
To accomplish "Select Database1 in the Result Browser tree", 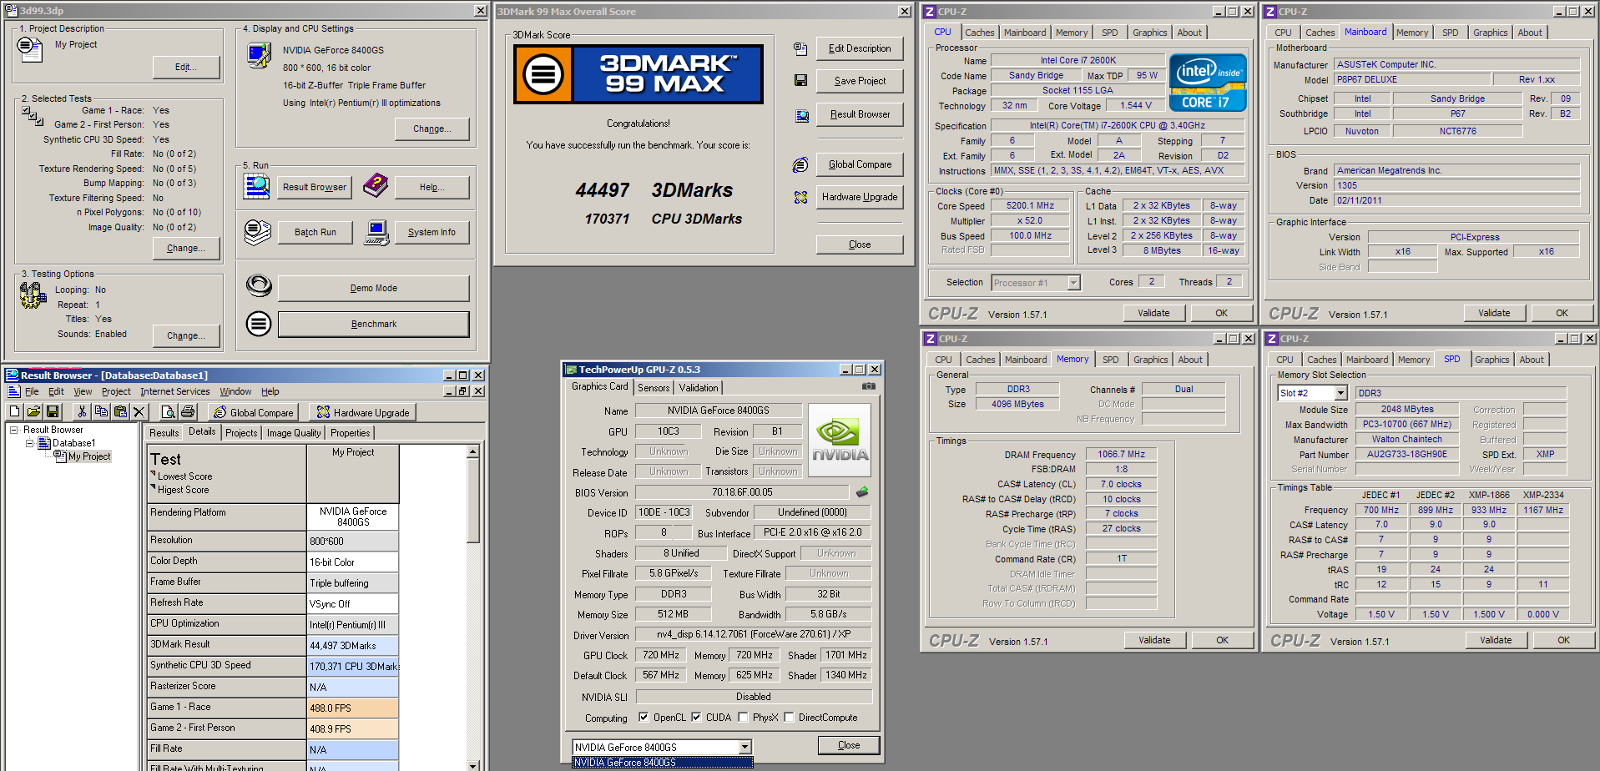I will coord(74,443).
